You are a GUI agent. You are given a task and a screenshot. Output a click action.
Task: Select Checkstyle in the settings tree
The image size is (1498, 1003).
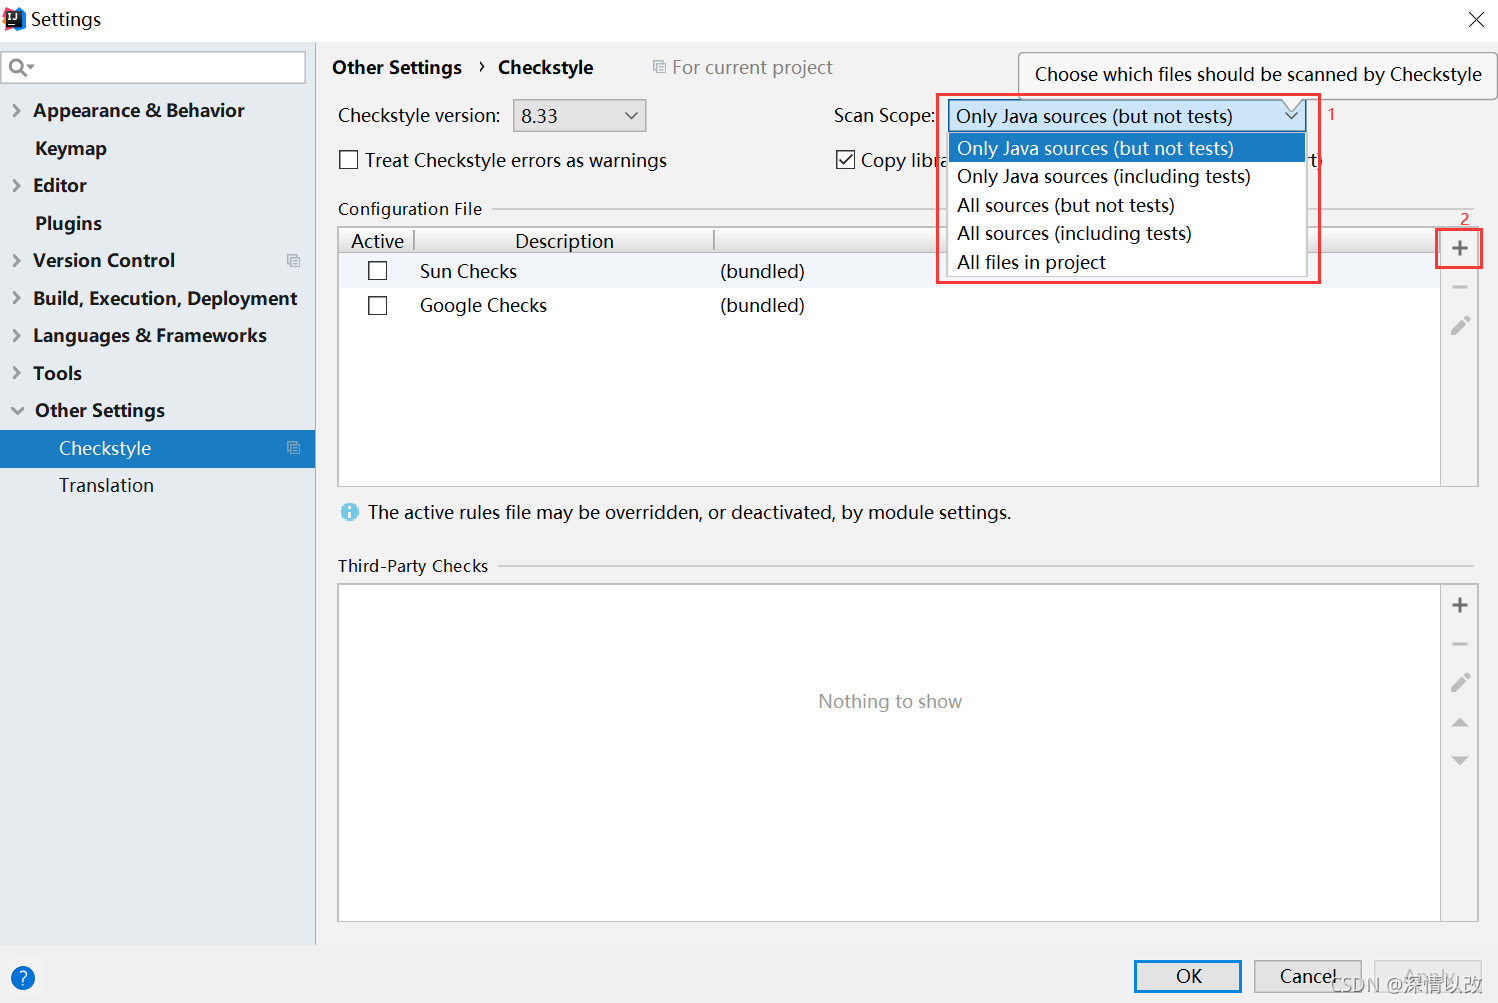(157, 448)
